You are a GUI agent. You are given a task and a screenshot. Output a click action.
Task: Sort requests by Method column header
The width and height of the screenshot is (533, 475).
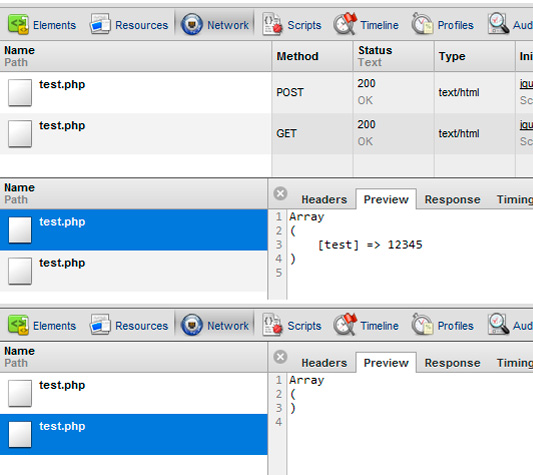312,56
